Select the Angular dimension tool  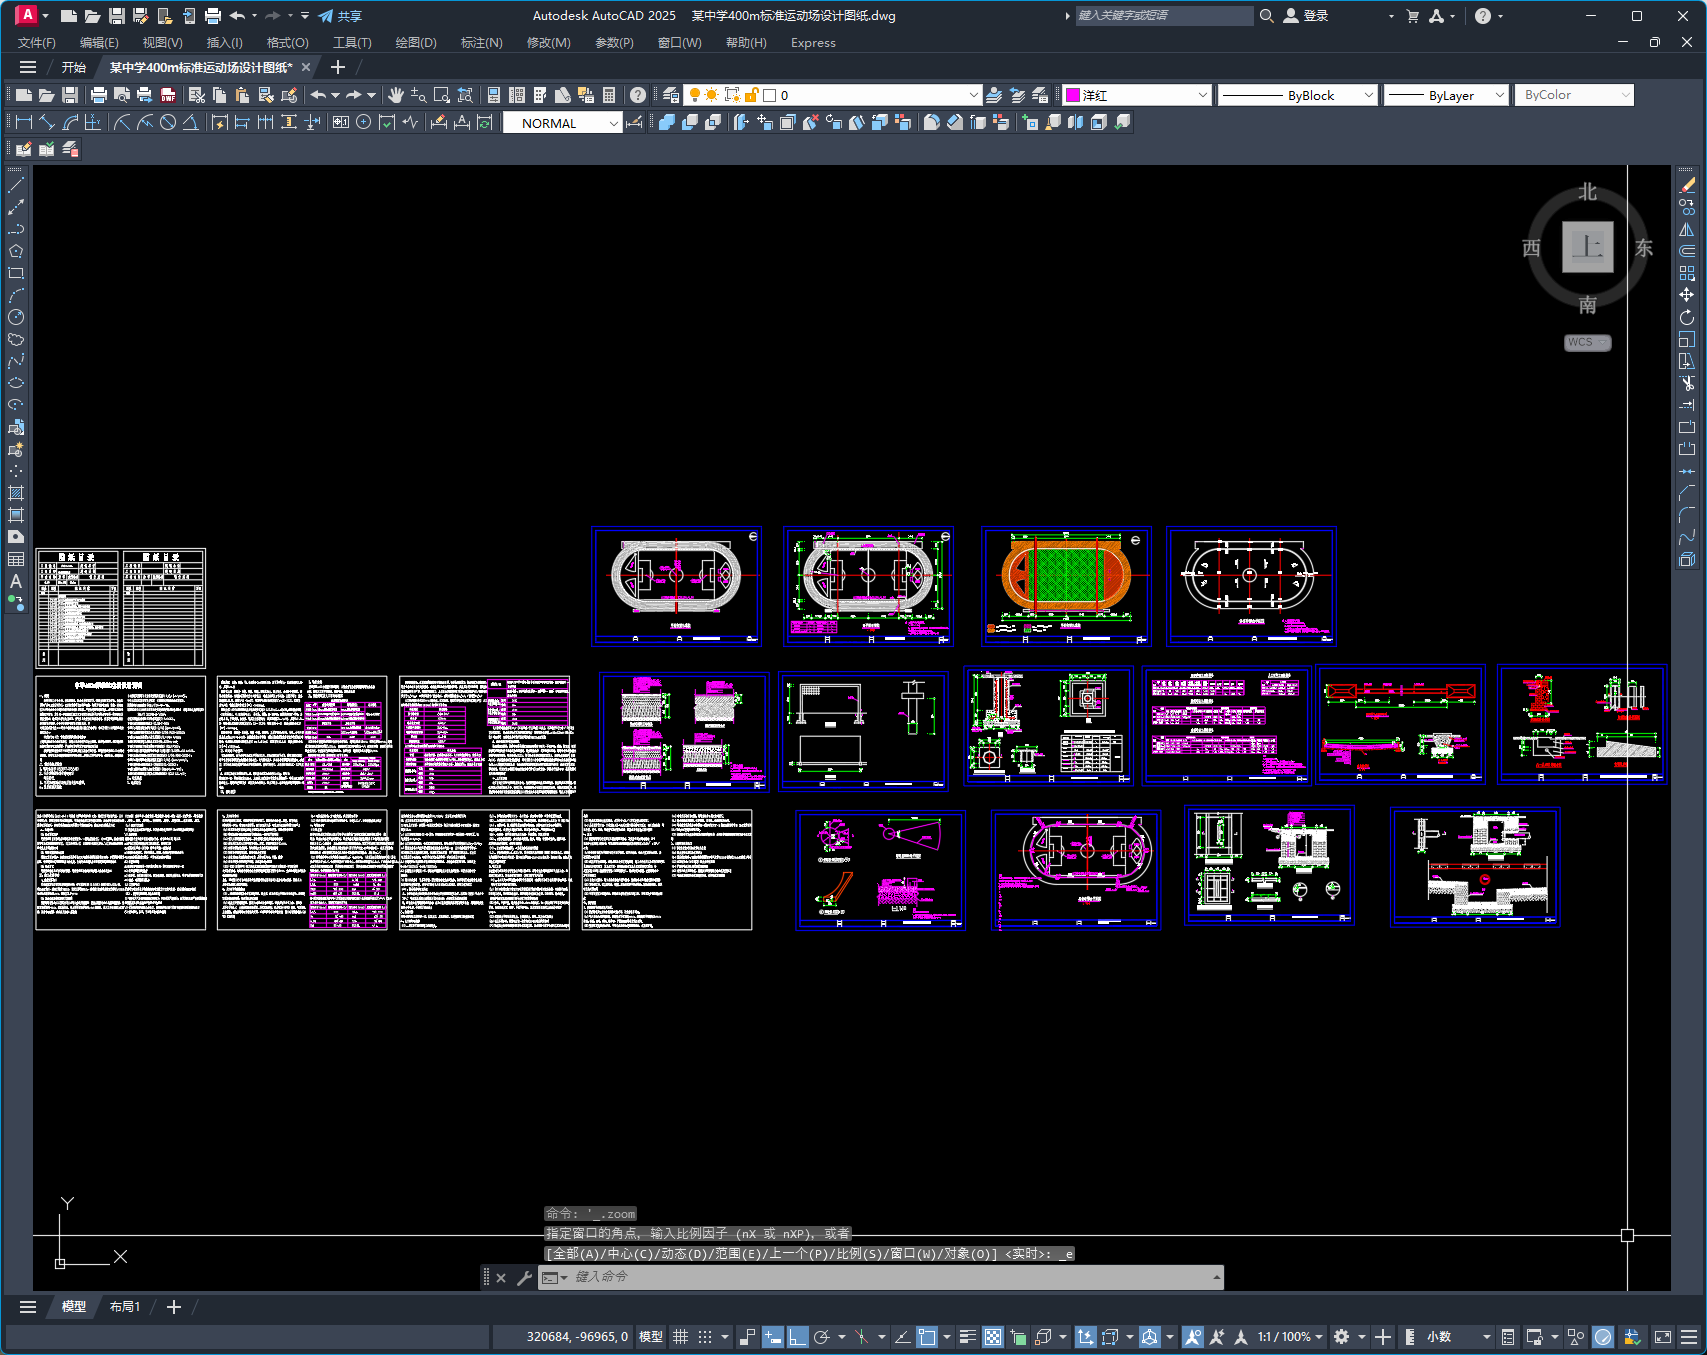click(x=190, y=122)
